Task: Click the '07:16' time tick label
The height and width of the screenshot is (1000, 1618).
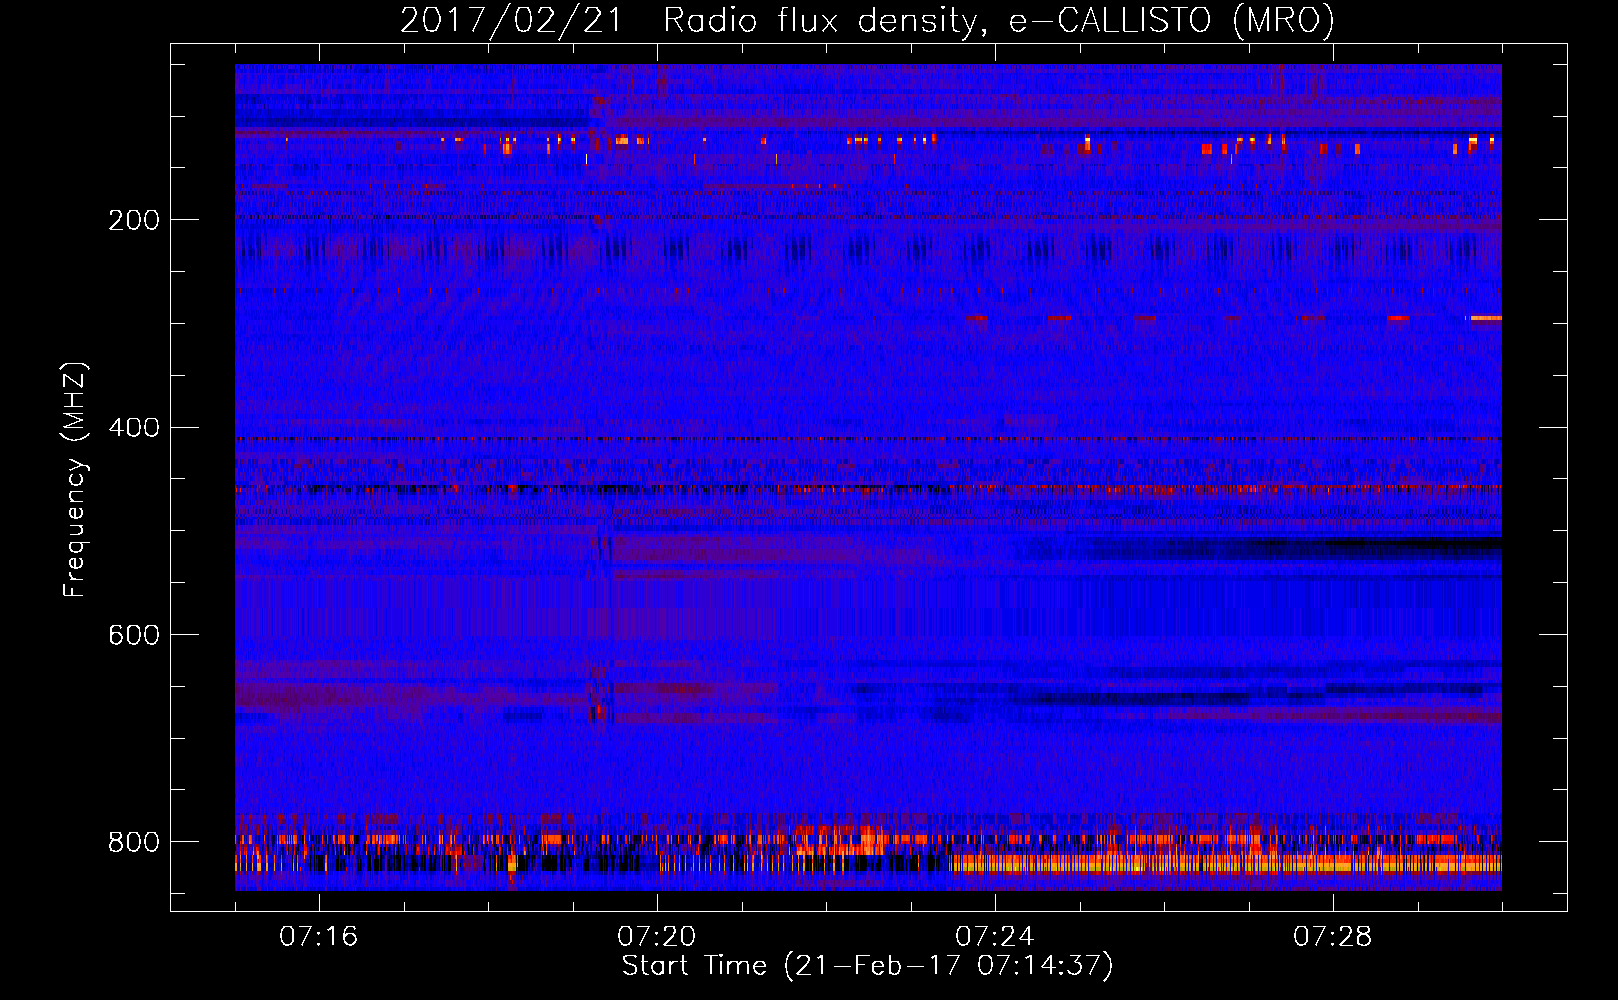Action: pos(318,937)
